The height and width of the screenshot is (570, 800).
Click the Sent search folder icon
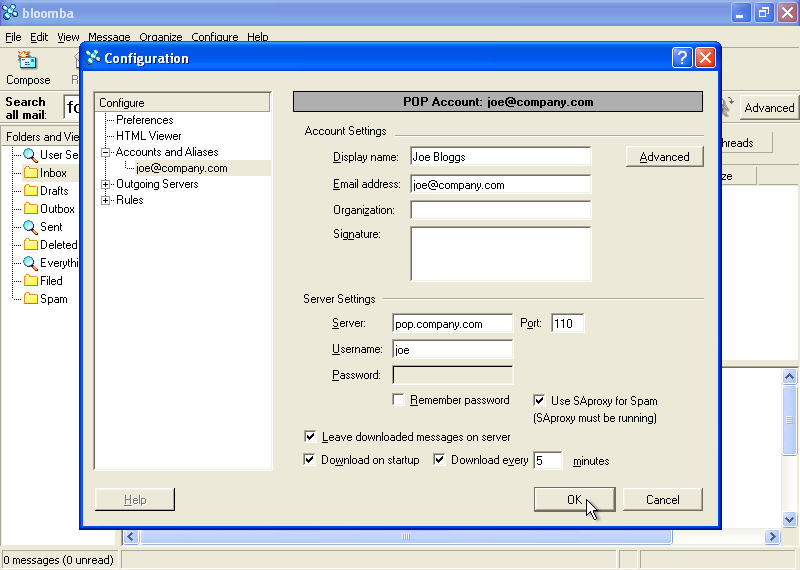click(30, 227)
